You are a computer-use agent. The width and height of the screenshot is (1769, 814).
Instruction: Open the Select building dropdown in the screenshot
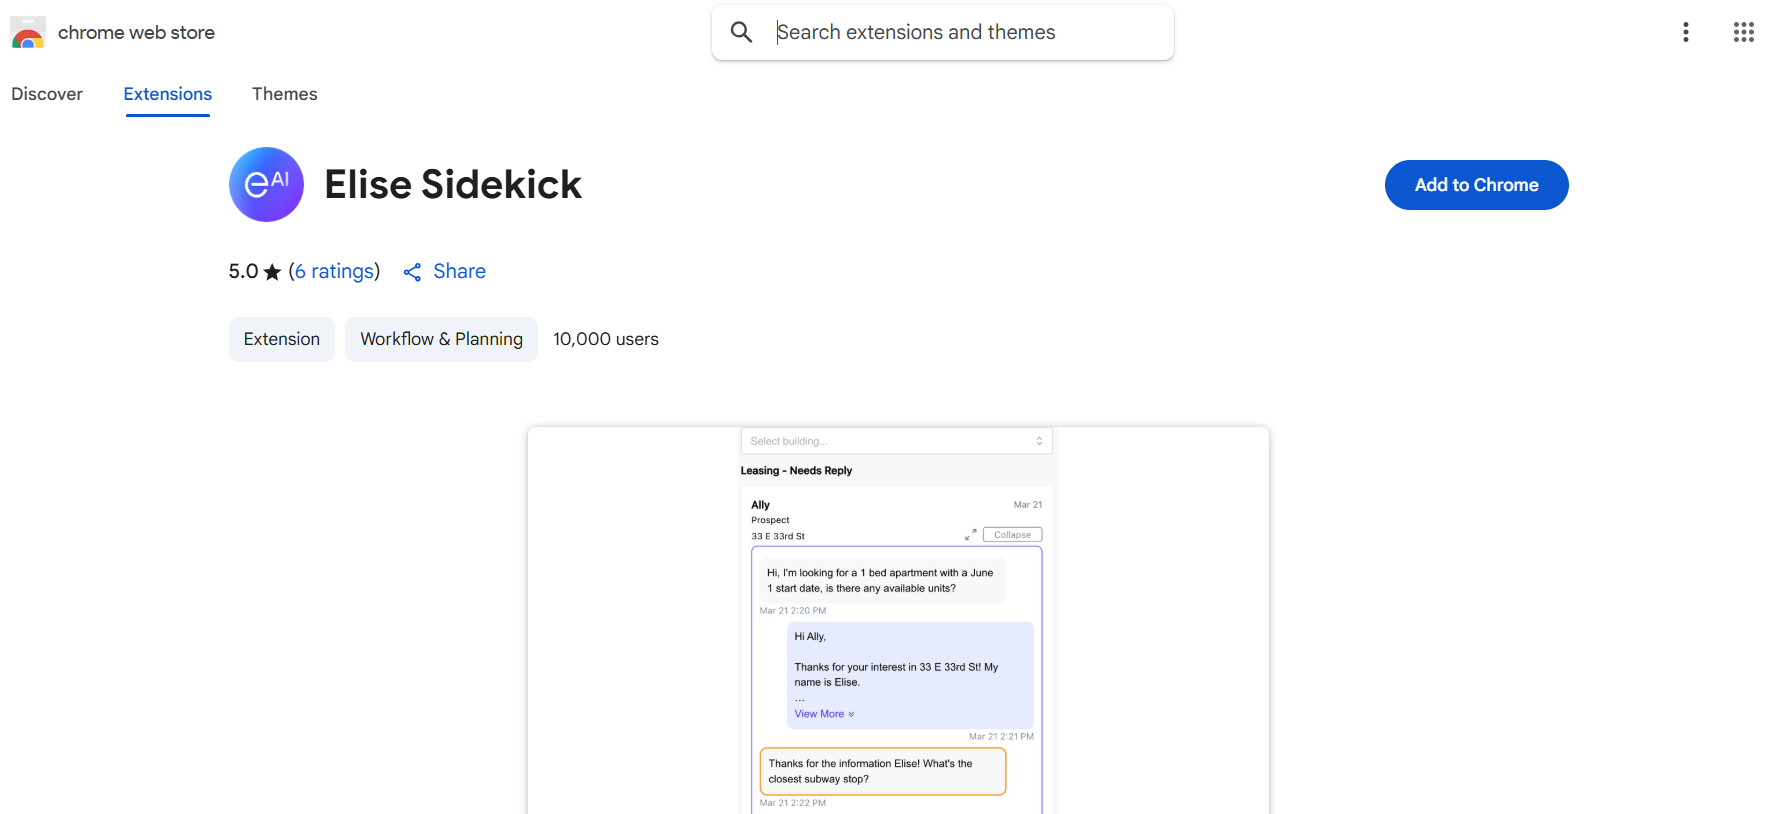896,441
